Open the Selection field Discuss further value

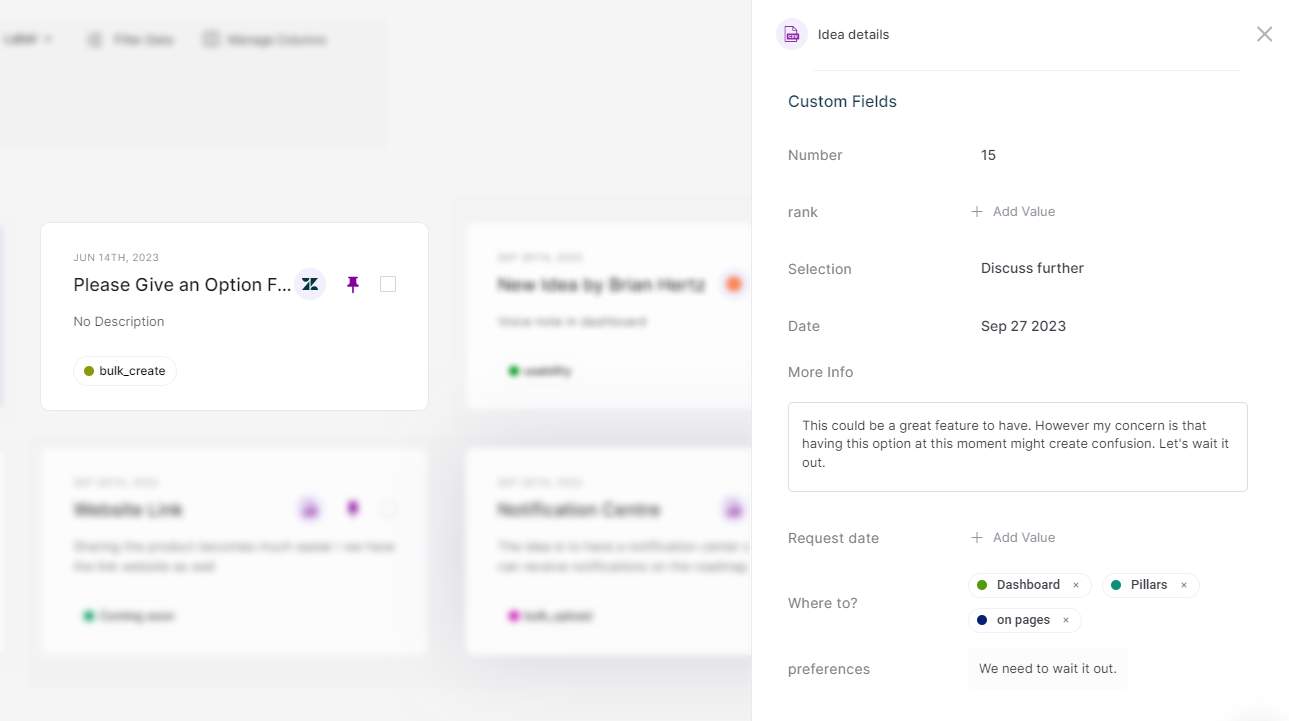pos(1032,268)
